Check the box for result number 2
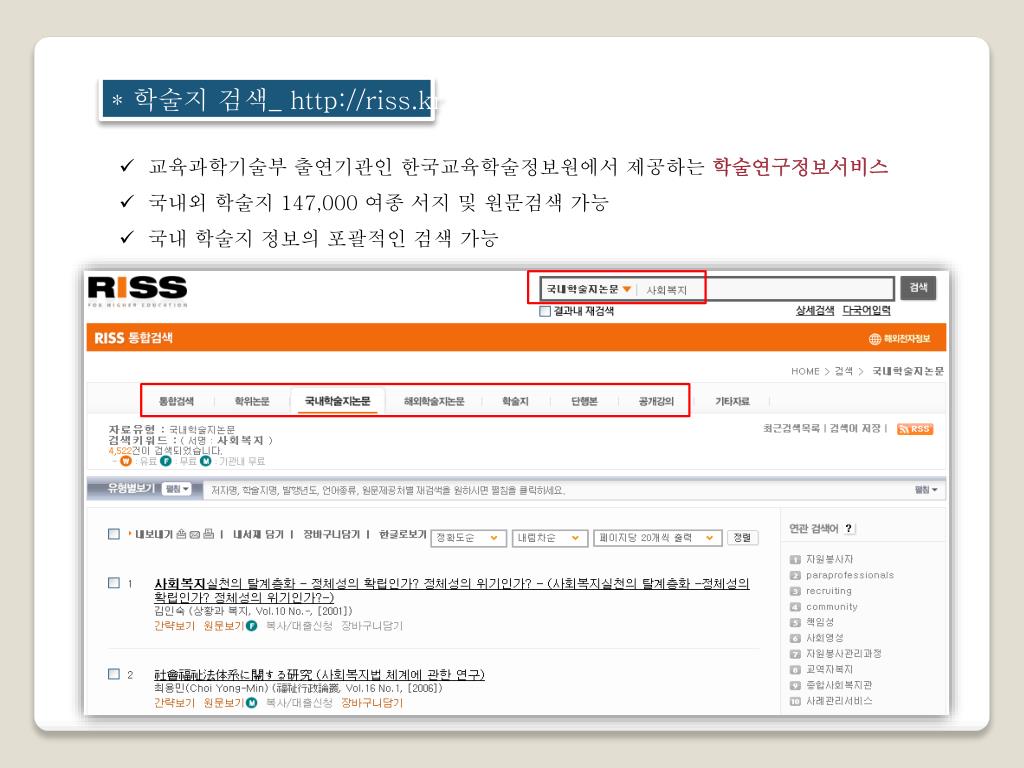Viewport: 1024px width, 768px height. pyautogui.click(x=114, y=674)
